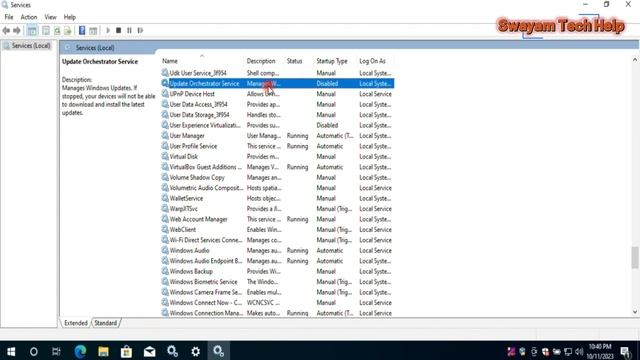Go forward using the Forward arrow toolbar icon
The width and height of the screenshot is (640, 360).
[17, 31]
